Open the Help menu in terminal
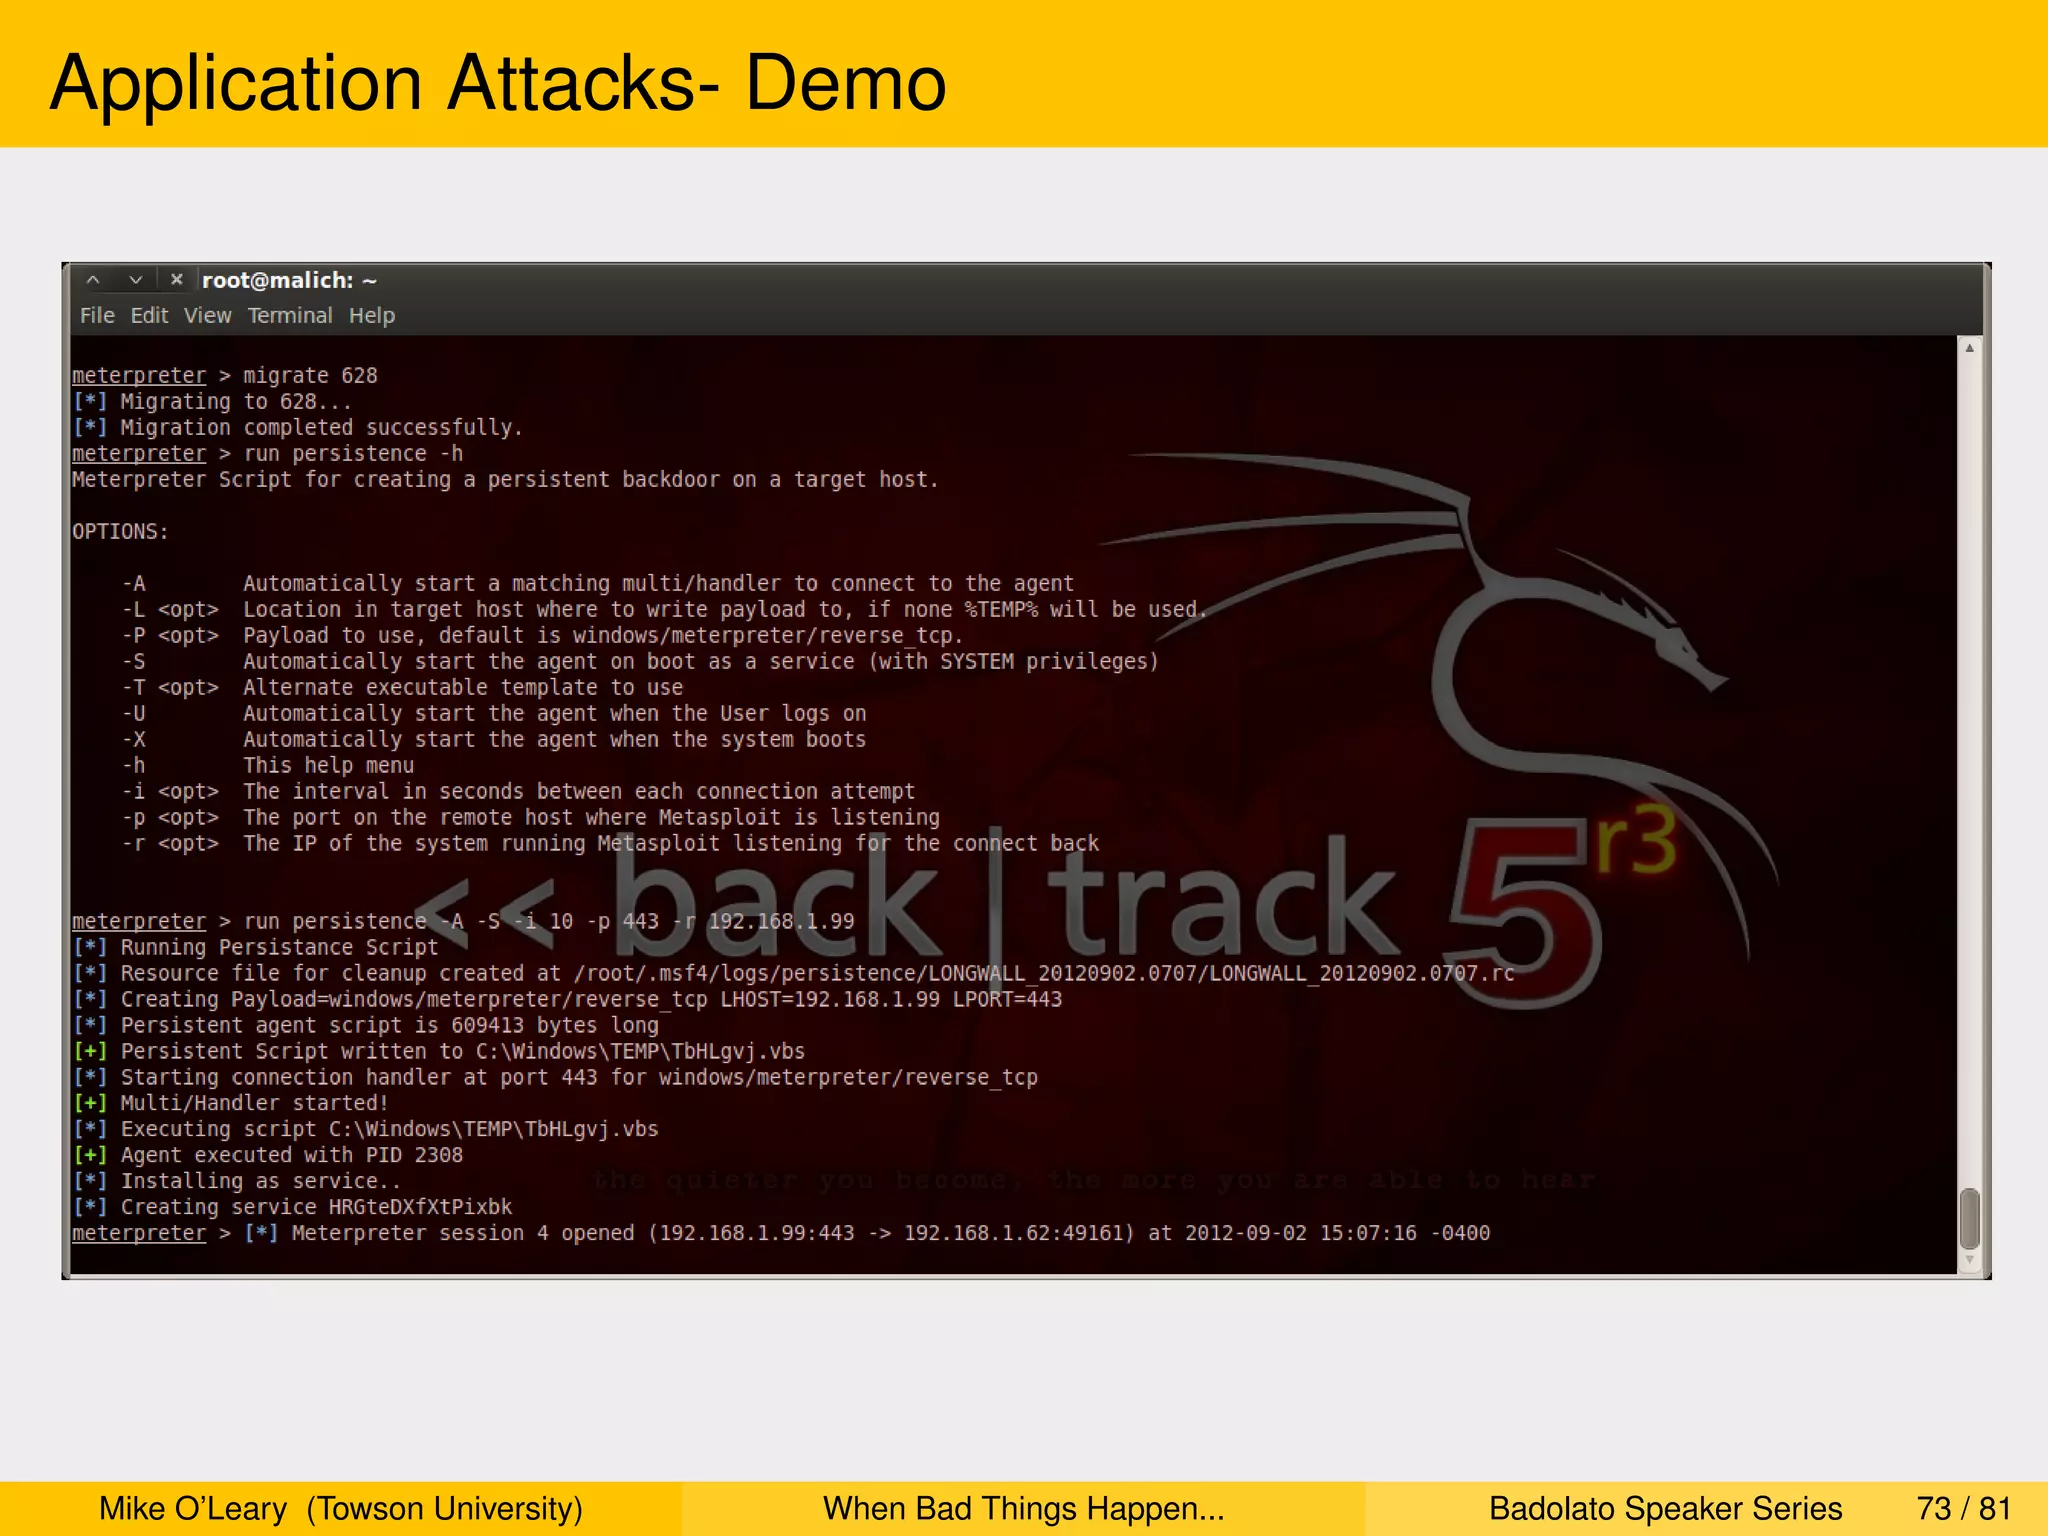The height and width of the screenshot is (1536, 2048). pos(372,316)
